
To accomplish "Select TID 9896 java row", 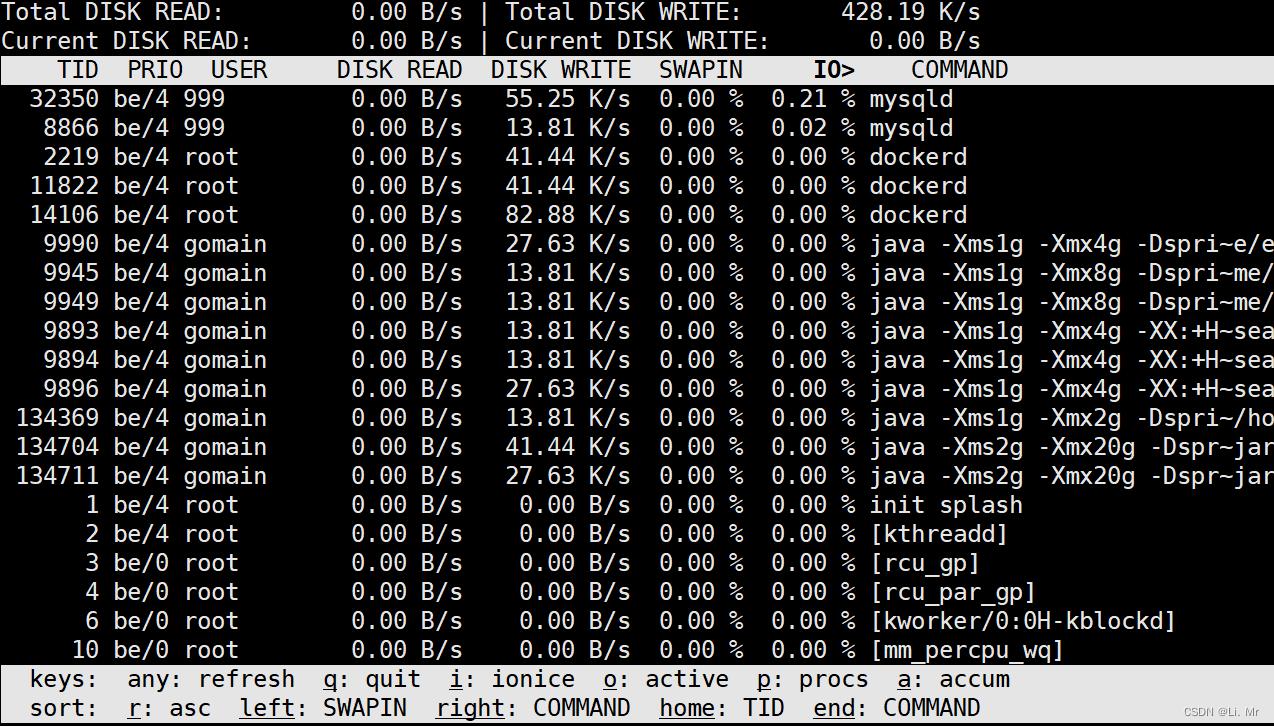I will pyautogui.click(x=637, y=389).
